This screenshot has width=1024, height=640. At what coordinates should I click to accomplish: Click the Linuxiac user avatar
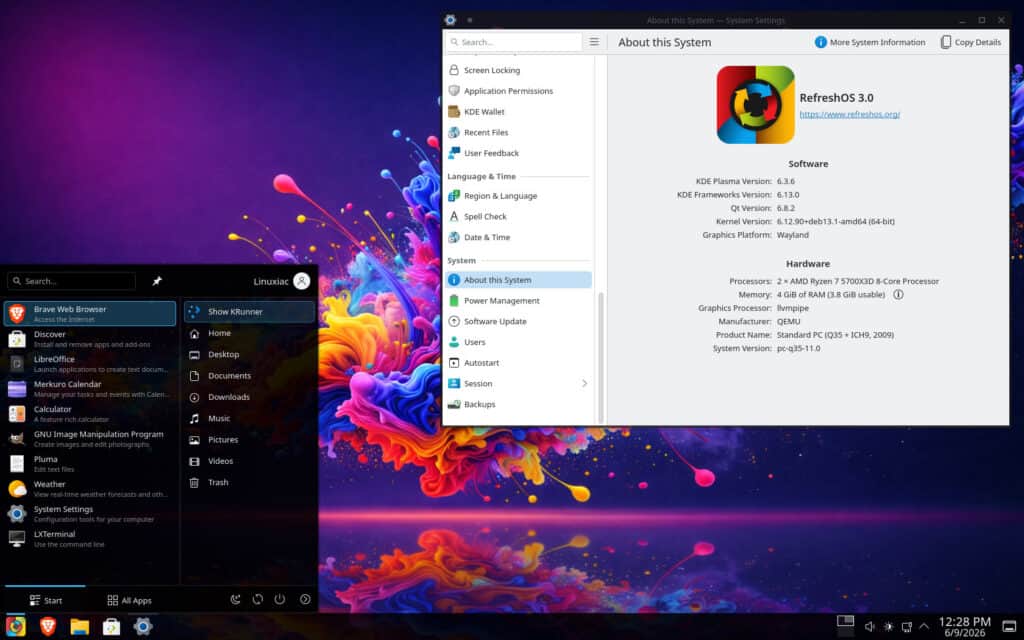[x=302, y=281]
